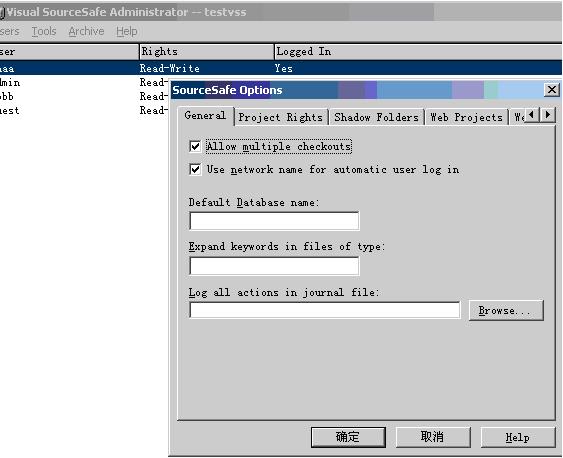Select the highlighted Read-Write user row

pyautogui.click(x=281, y=68)
